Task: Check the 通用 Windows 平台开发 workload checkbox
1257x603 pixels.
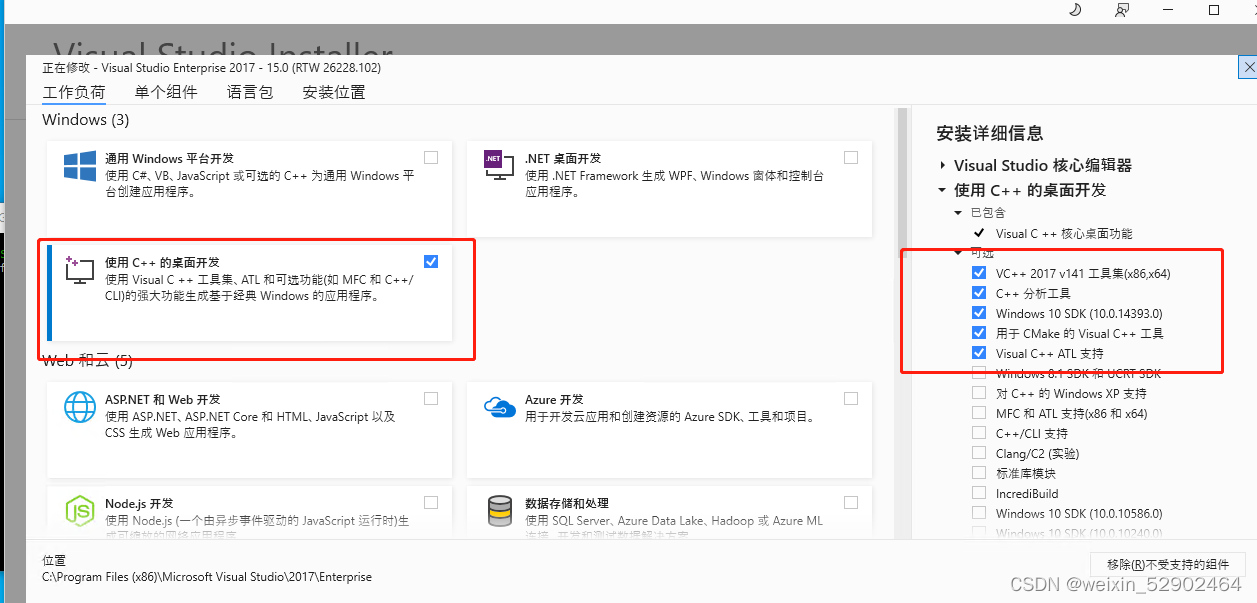Action: (x=431, y=157)
